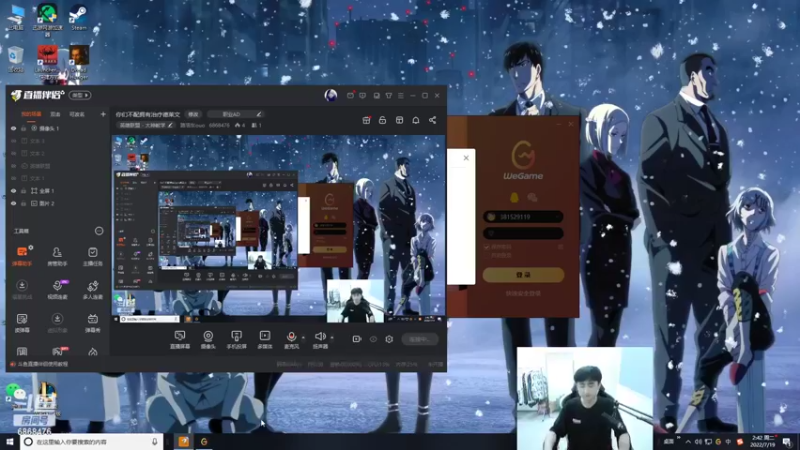Viewport: 800px width, 450px height.
Task: Click the 修改 button beside the stream title
Action: click(x=193, y=114)
